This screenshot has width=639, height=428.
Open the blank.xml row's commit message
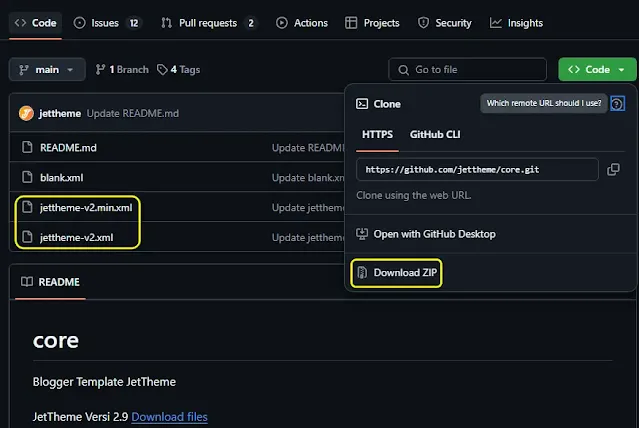[308, 178]
